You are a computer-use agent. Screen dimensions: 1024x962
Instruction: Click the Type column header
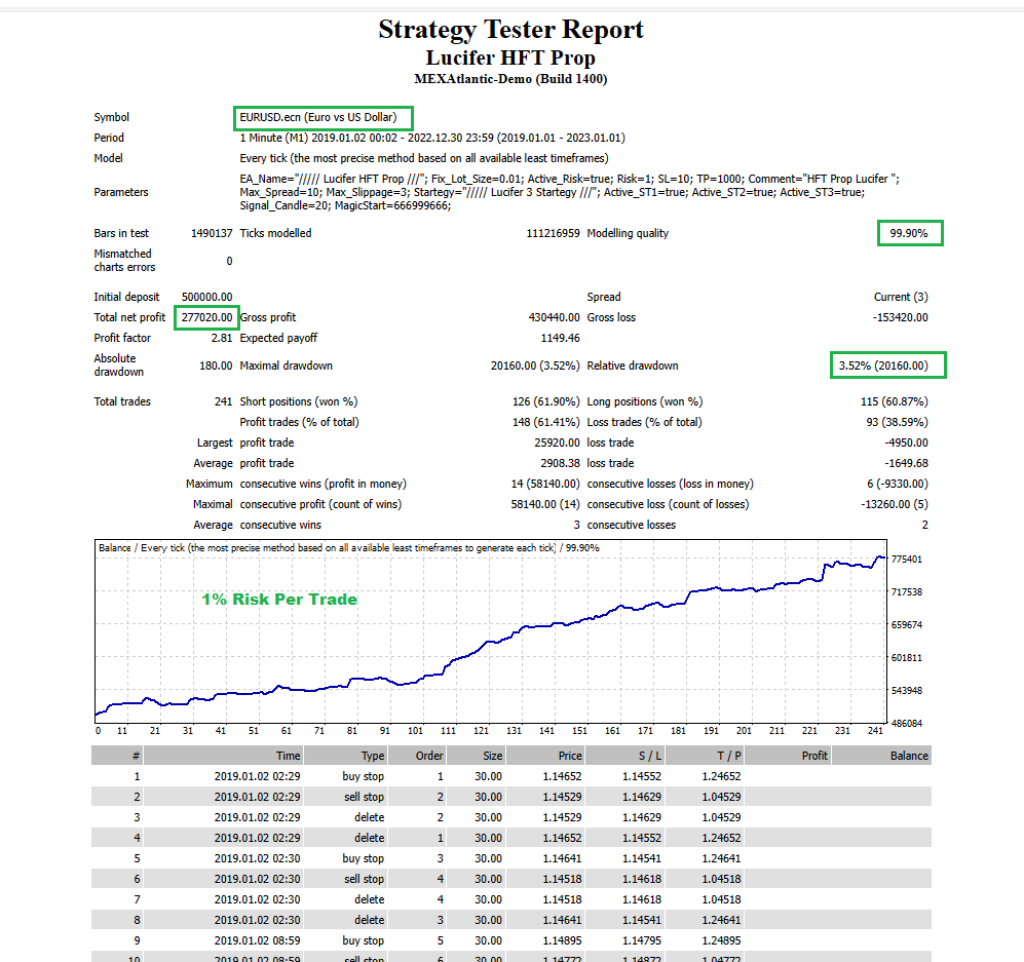[x=372, y=755]
